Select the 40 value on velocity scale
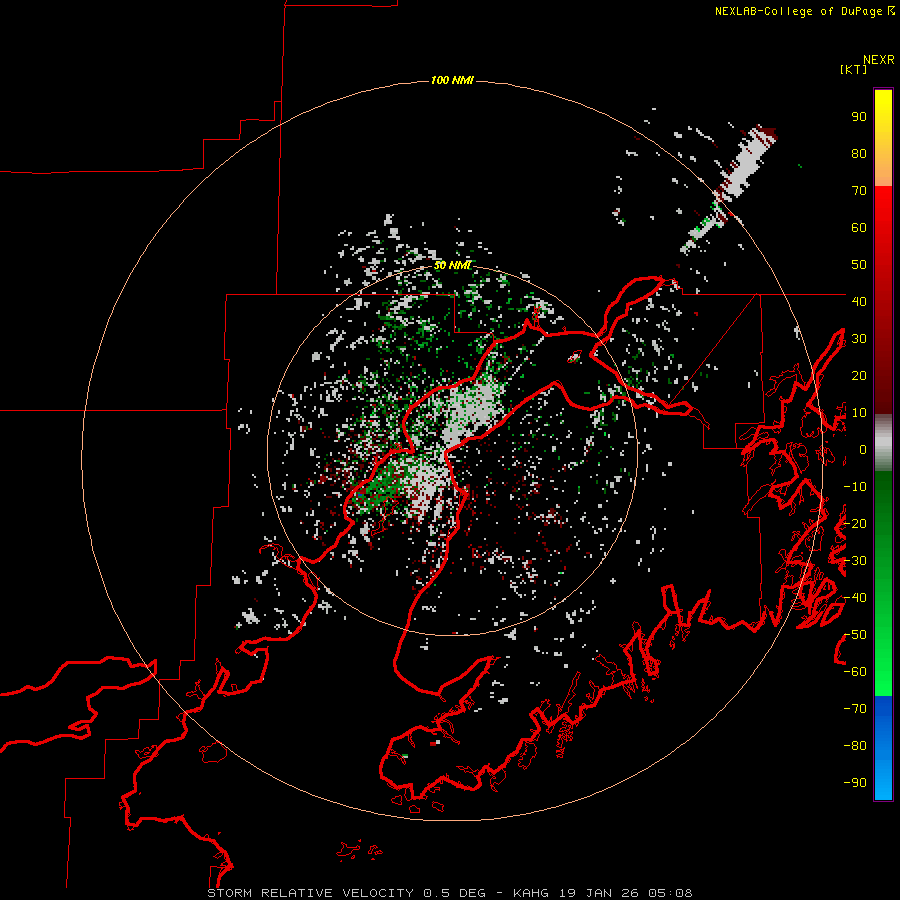900x900 pixels. (859, 301)
